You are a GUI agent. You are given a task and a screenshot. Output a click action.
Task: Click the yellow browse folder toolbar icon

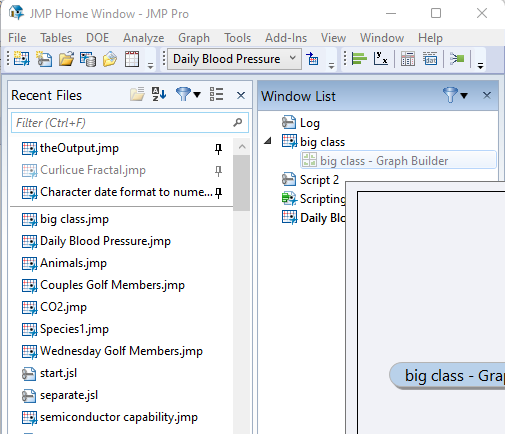(110, 59)
